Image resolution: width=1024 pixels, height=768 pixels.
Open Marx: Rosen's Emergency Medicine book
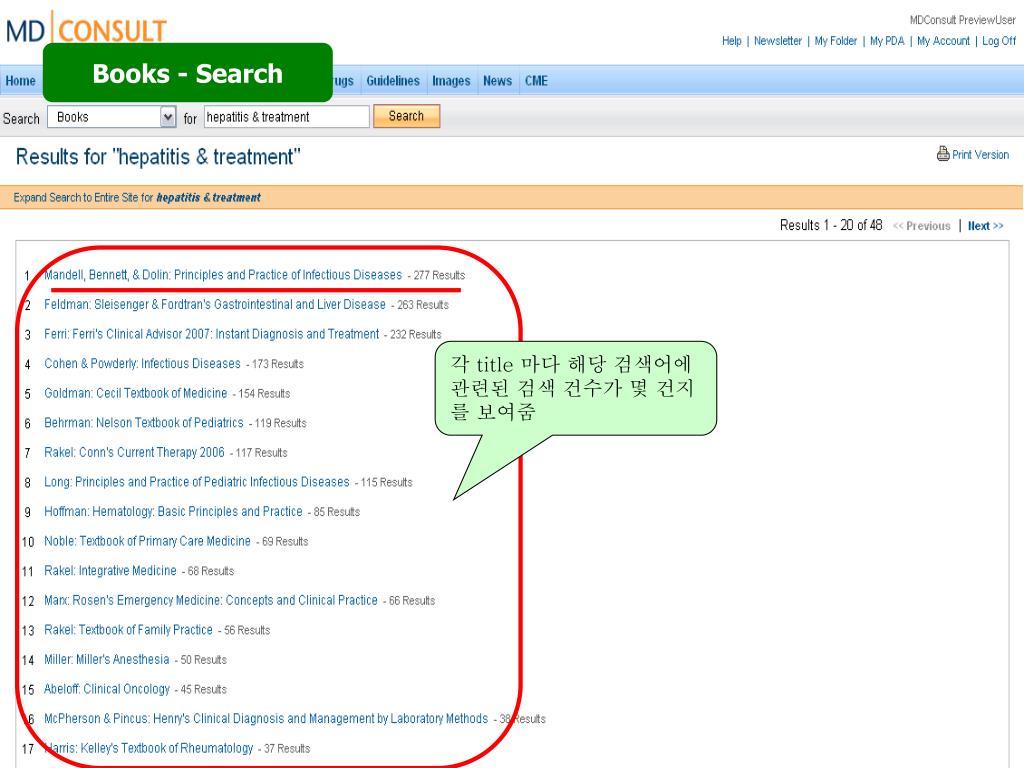coord(211,600)
